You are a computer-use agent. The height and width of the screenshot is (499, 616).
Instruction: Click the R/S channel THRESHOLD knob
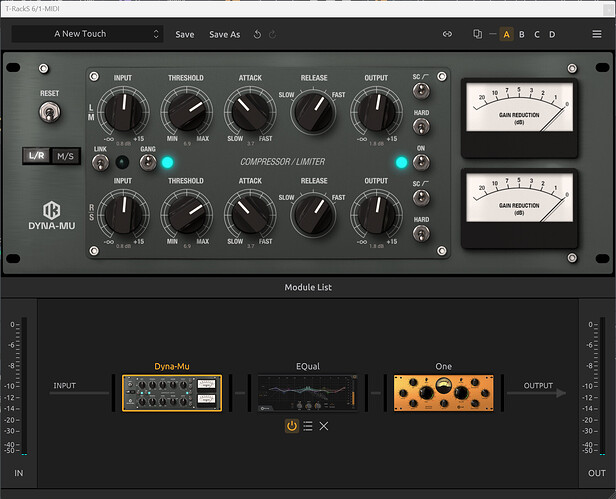(x=187, y=215)
